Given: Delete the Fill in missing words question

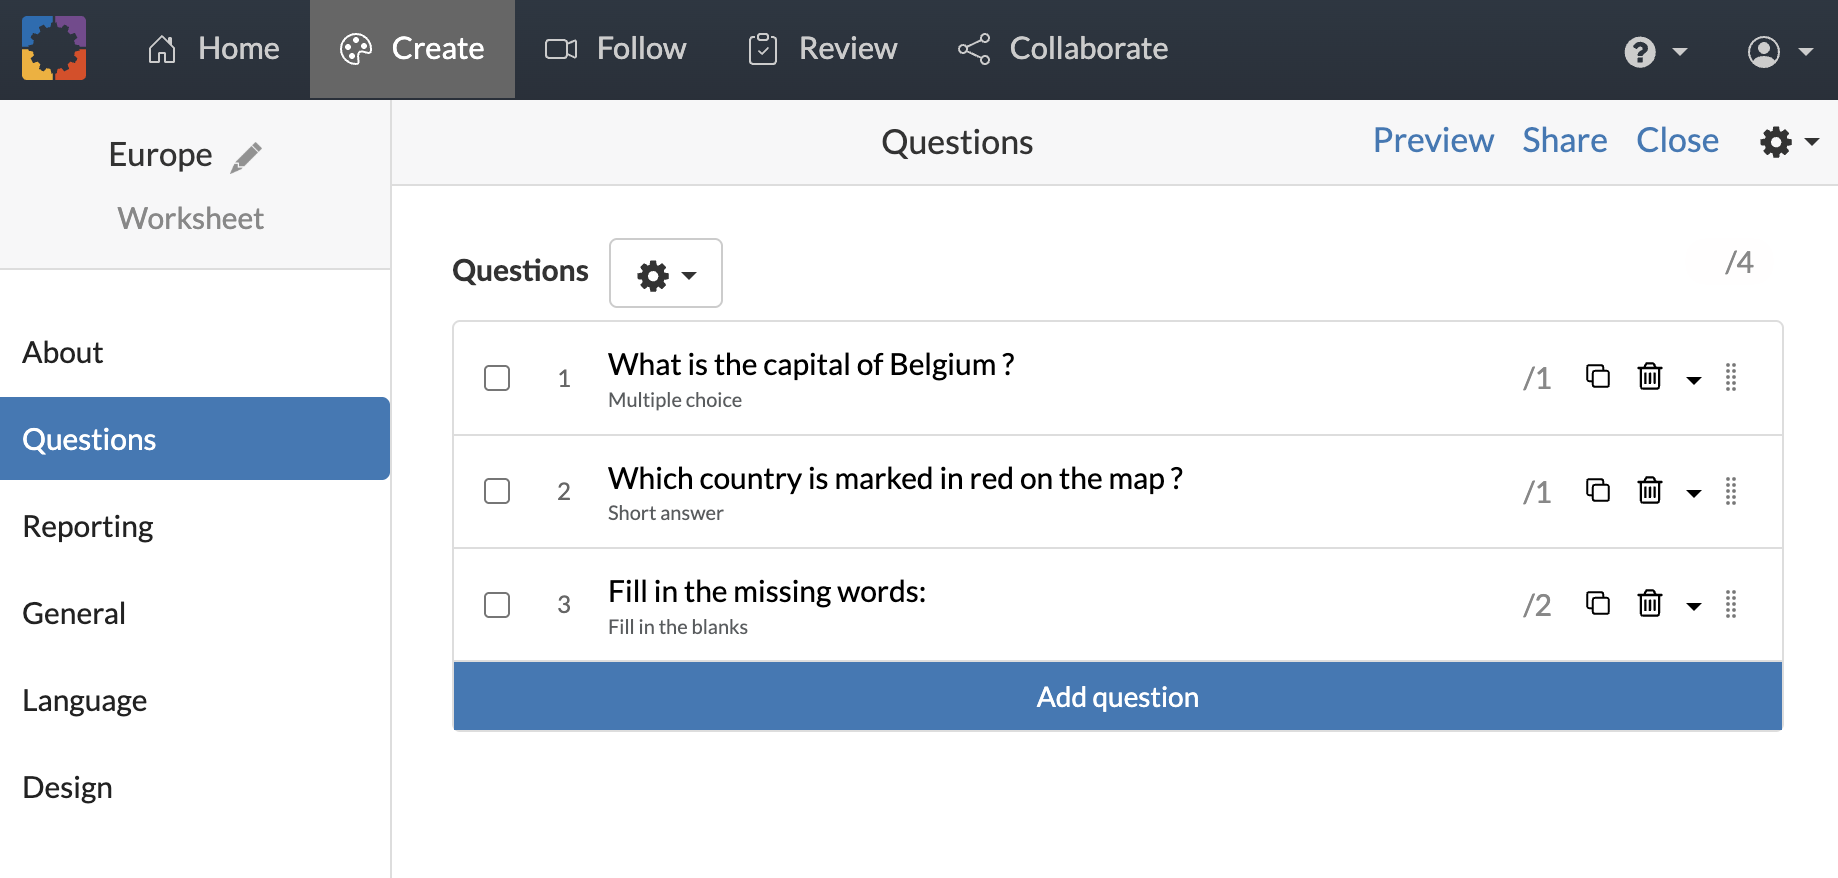Looking at the screenshot, I should 1650,603.
